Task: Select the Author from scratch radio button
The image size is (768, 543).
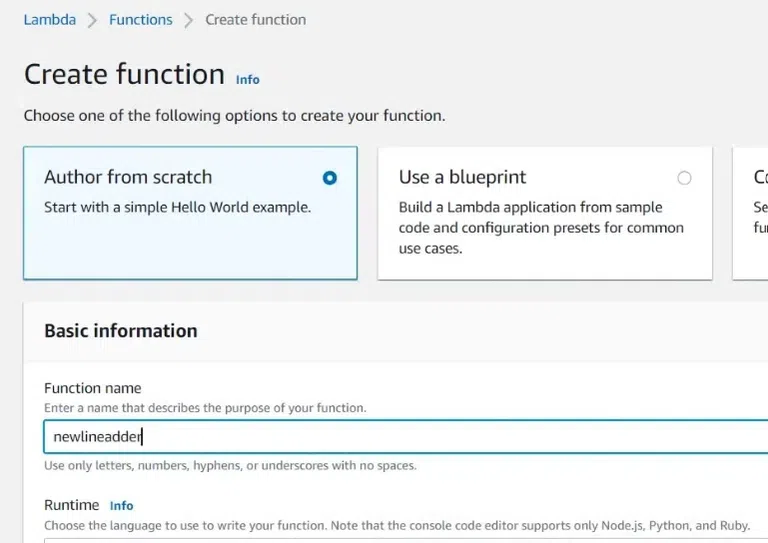Action: [330, 178]
